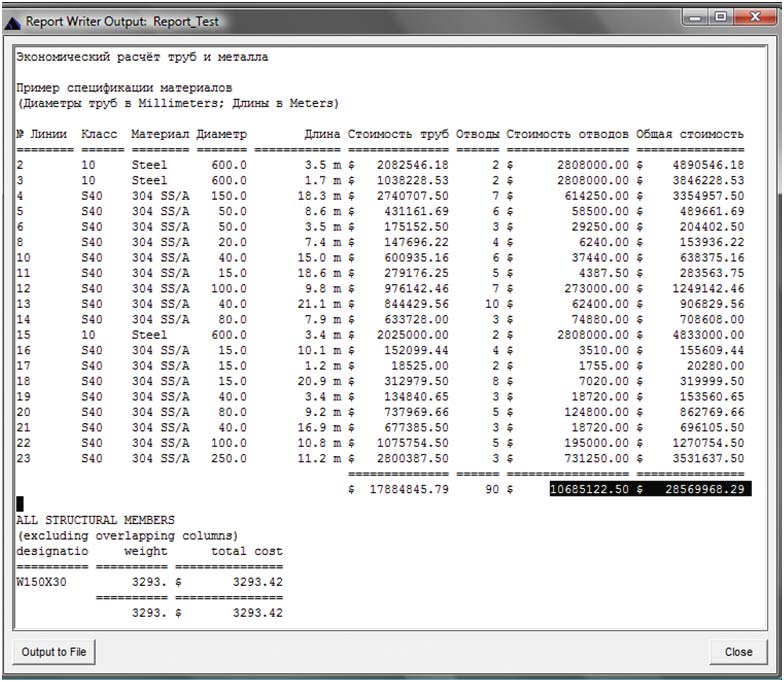This screenshot has width=784, height=682.
Task: Close the window using the red X
Action: click(x=752, y=18)
